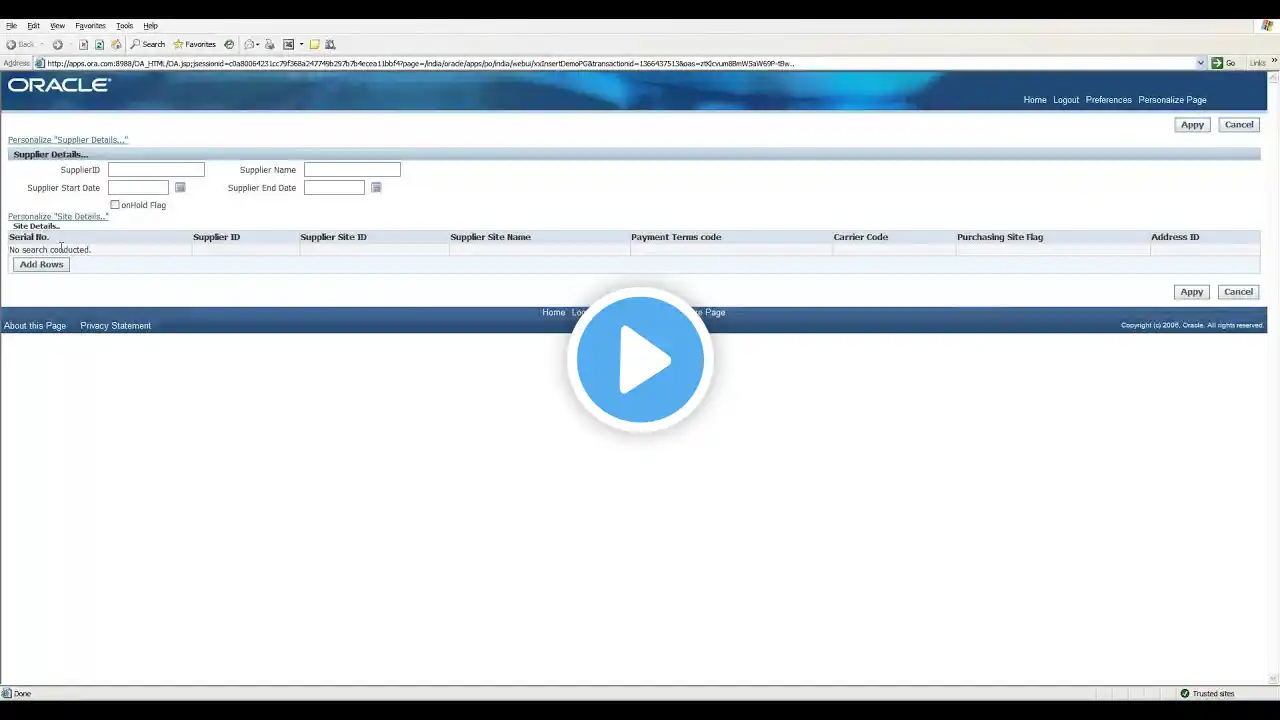The width and height of the screenshot is (1280, 720).
Task: Open the Mail toolbar icon
Action: (248, 44)
